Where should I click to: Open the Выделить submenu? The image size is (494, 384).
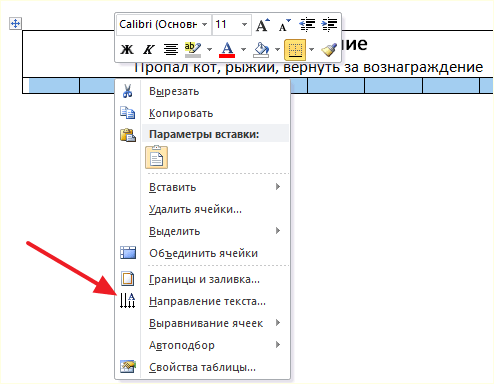point(203,231)
